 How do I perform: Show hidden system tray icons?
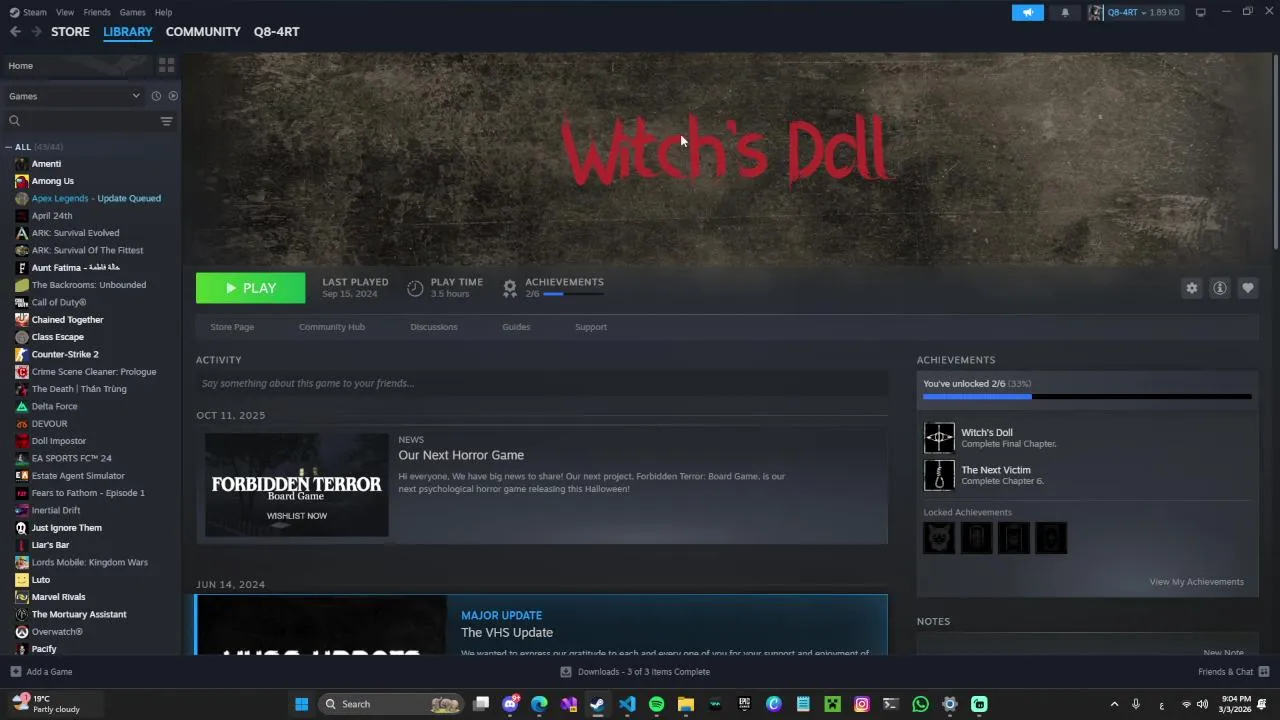pos(1114,704)
